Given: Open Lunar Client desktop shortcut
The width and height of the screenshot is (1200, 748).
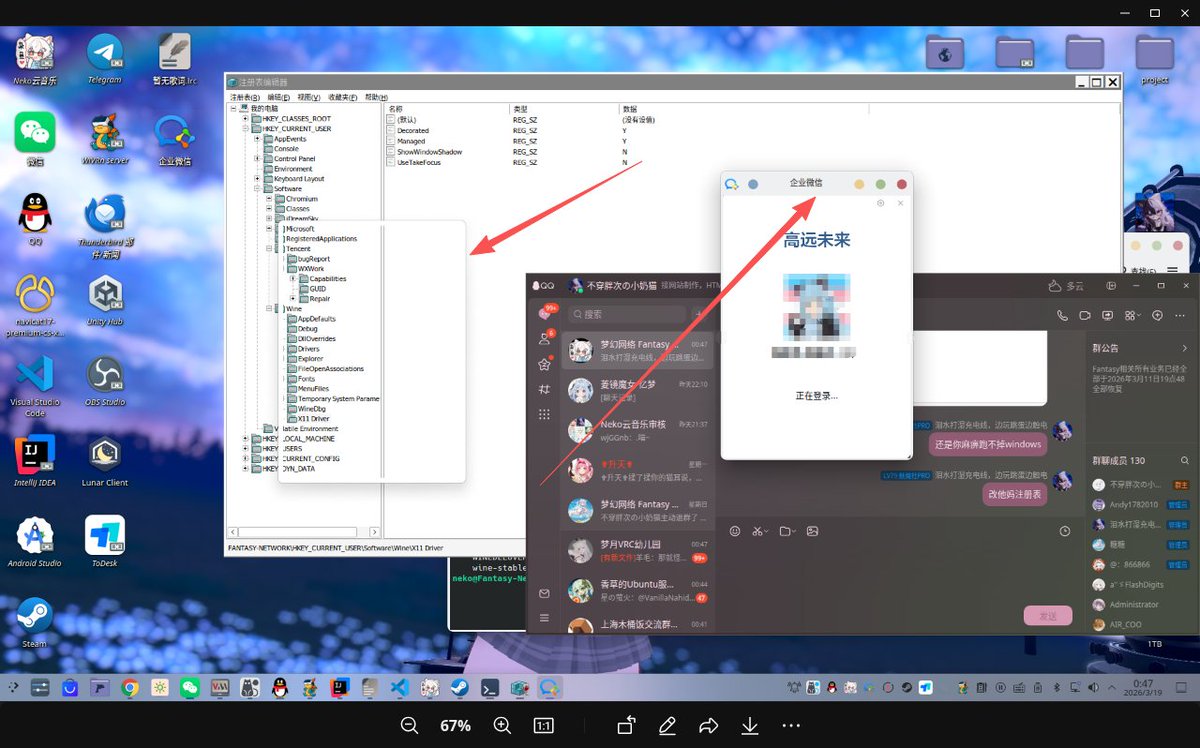Looking at the screenshot, I should coord(105,460).
